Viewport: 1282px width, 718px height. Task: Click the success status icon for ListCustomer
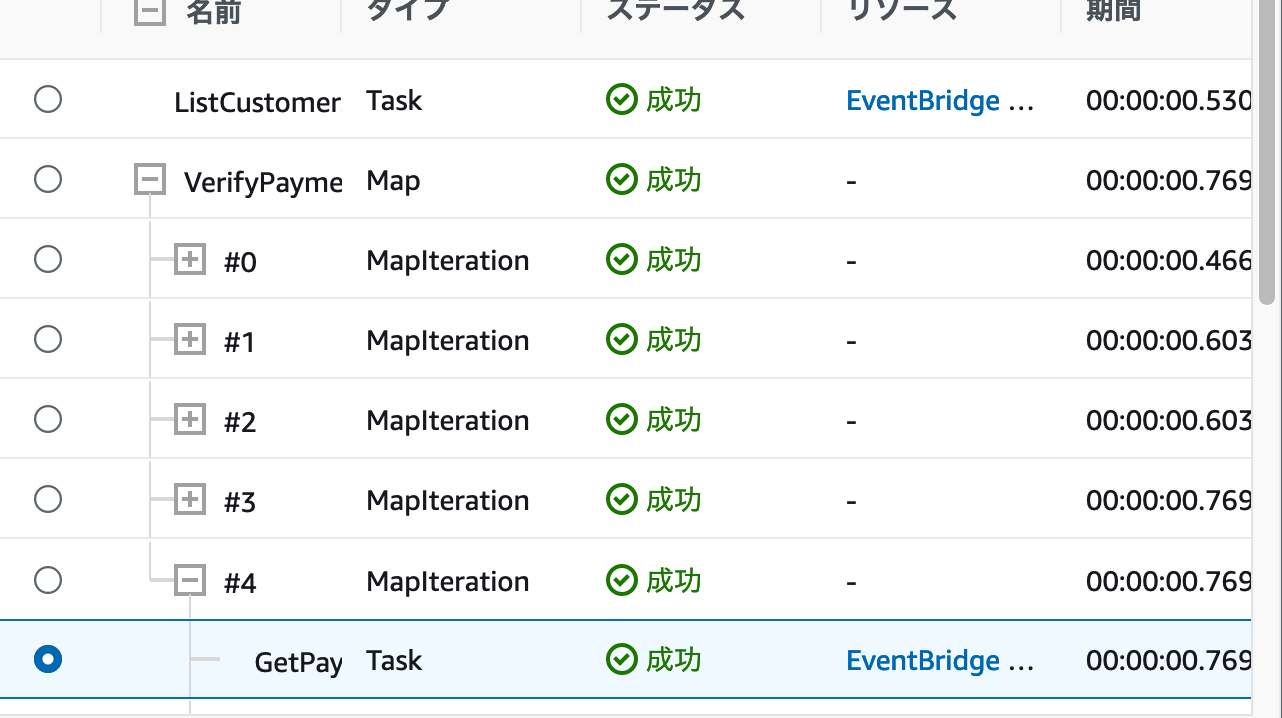pos(622,100)
